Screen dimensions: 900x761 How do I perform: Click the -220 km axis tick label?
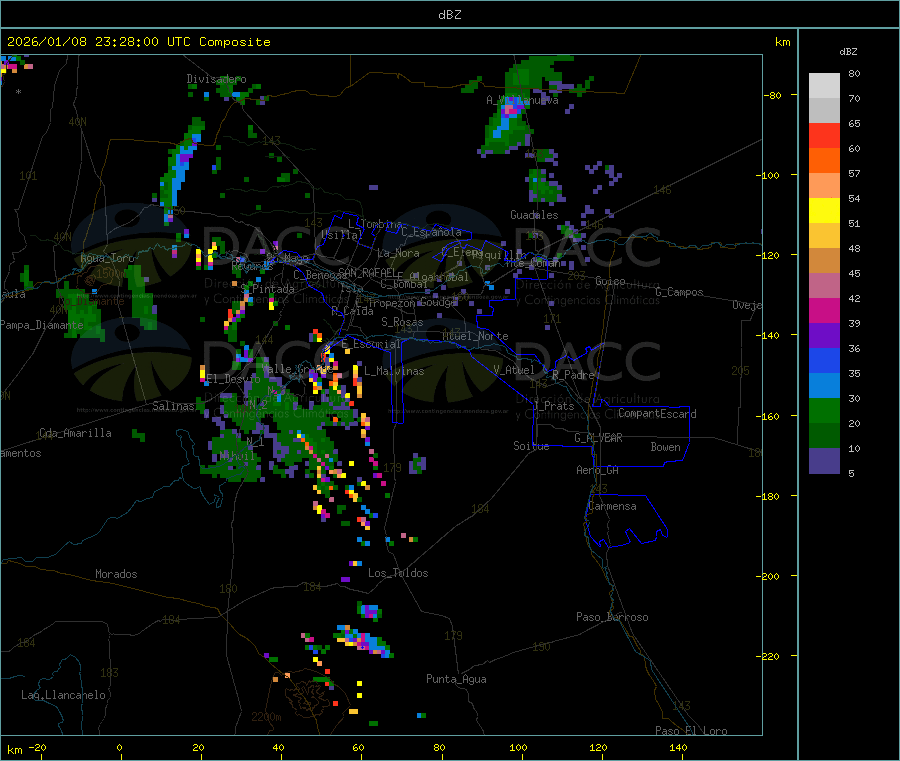770,656
